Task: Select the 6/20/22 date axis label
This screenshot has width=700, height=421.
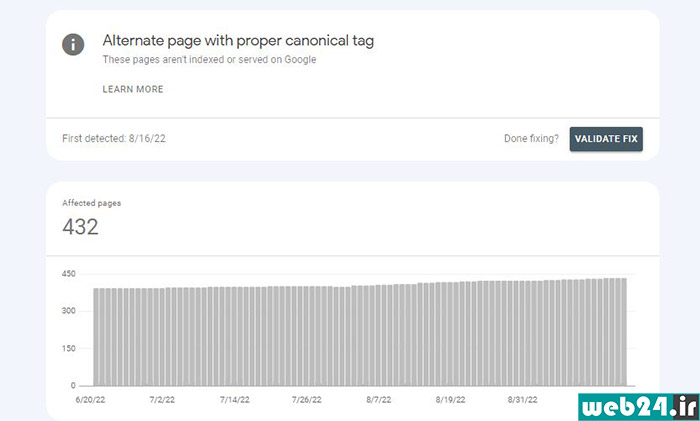Action: 91,400
